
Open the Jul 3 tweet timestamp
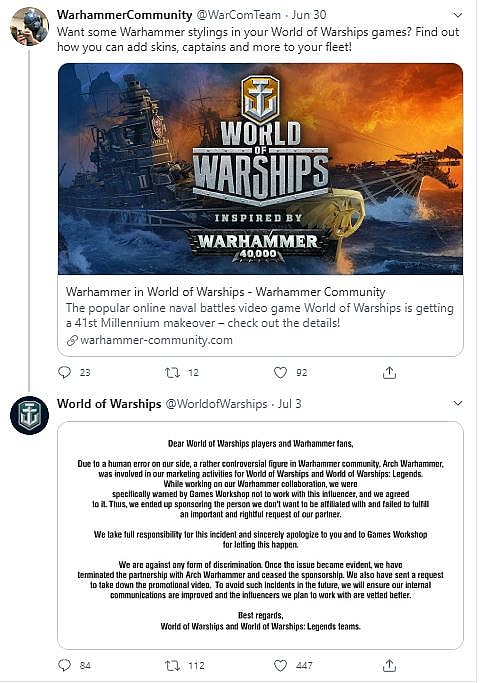tap(290, 404)
